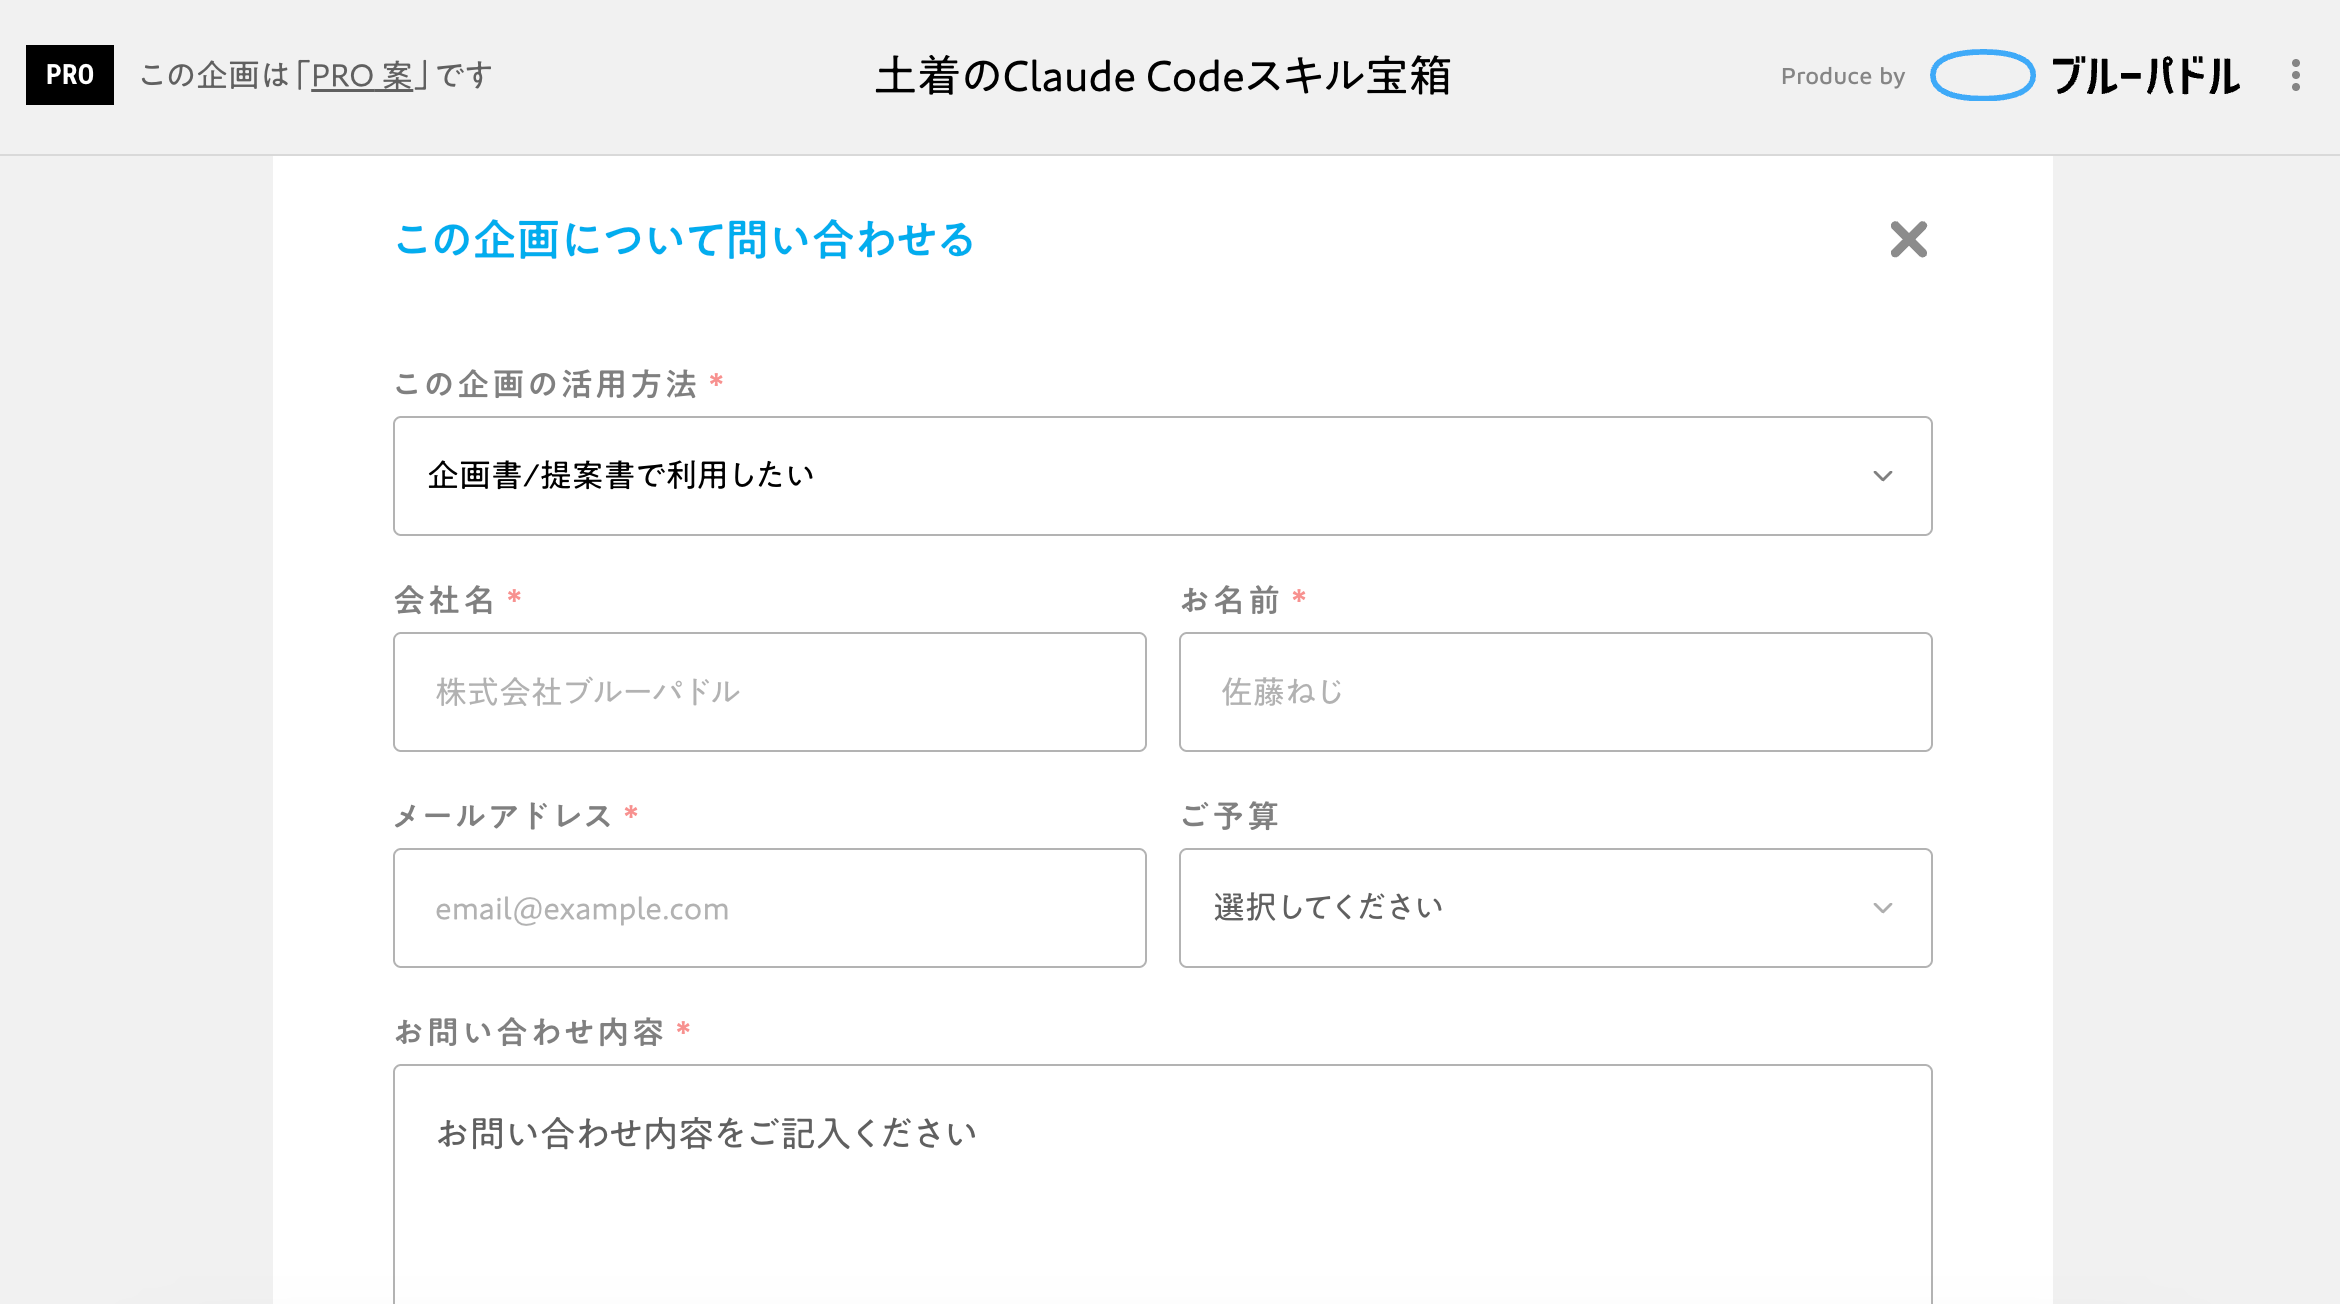Click the chevron arrow in ご予算 select

click(x=1882, y=908)
